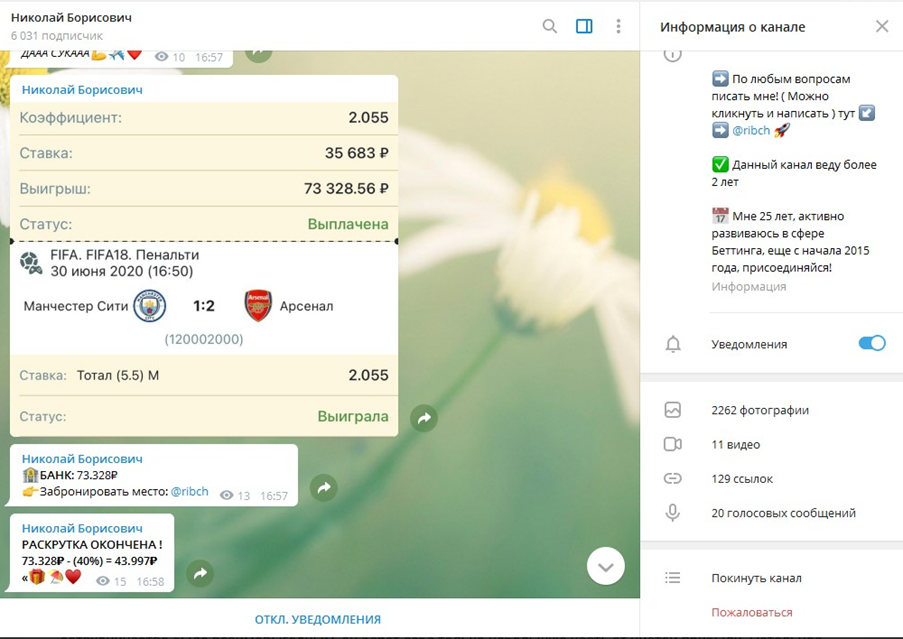The height and width of the screenshot is (639, 903).
Task: Forward the БАНК: 73.328₽ message
Action: coord(324,488)
